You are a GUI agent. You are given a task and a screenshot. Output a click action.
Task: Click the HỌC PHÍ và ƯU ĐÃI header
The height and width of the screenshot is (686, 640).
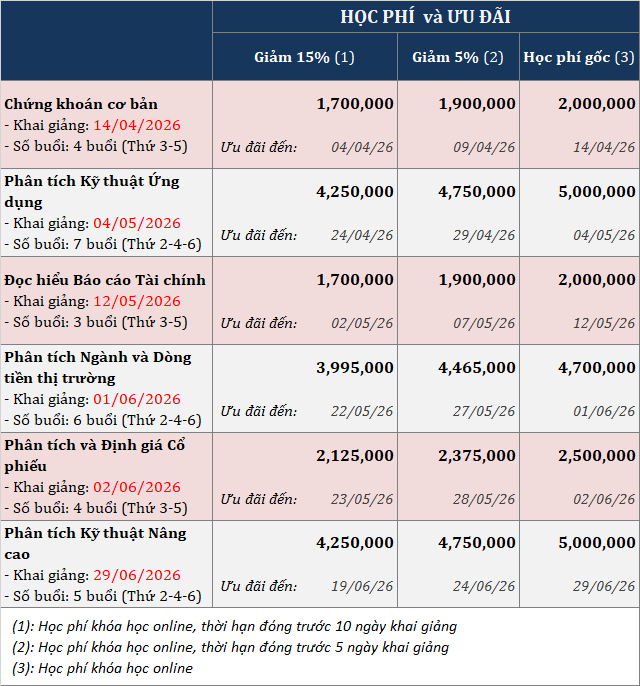point(425,17)
